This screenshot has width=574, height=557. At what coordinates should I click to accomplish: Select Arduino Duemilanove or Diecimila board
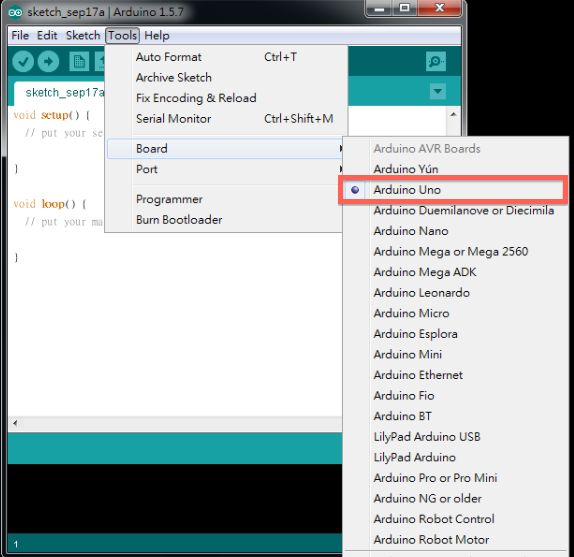click(455, 210)
